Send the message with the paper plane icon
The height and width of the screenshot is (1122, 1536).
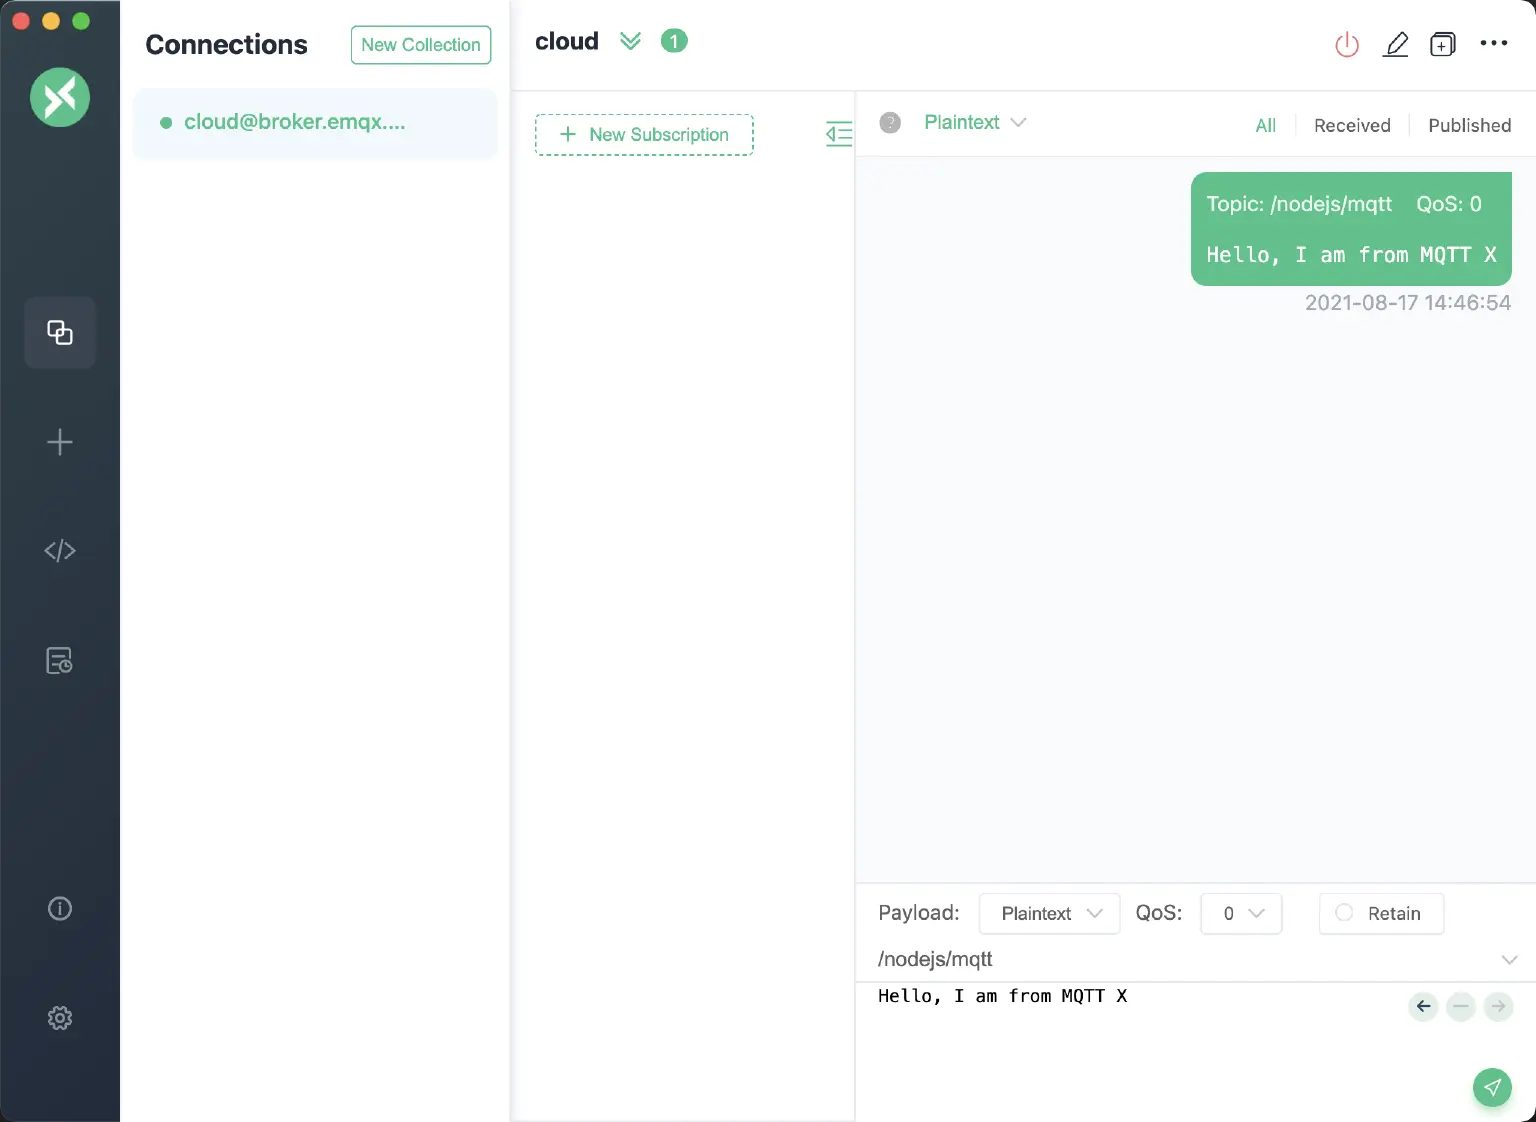click(1492, 1087)
